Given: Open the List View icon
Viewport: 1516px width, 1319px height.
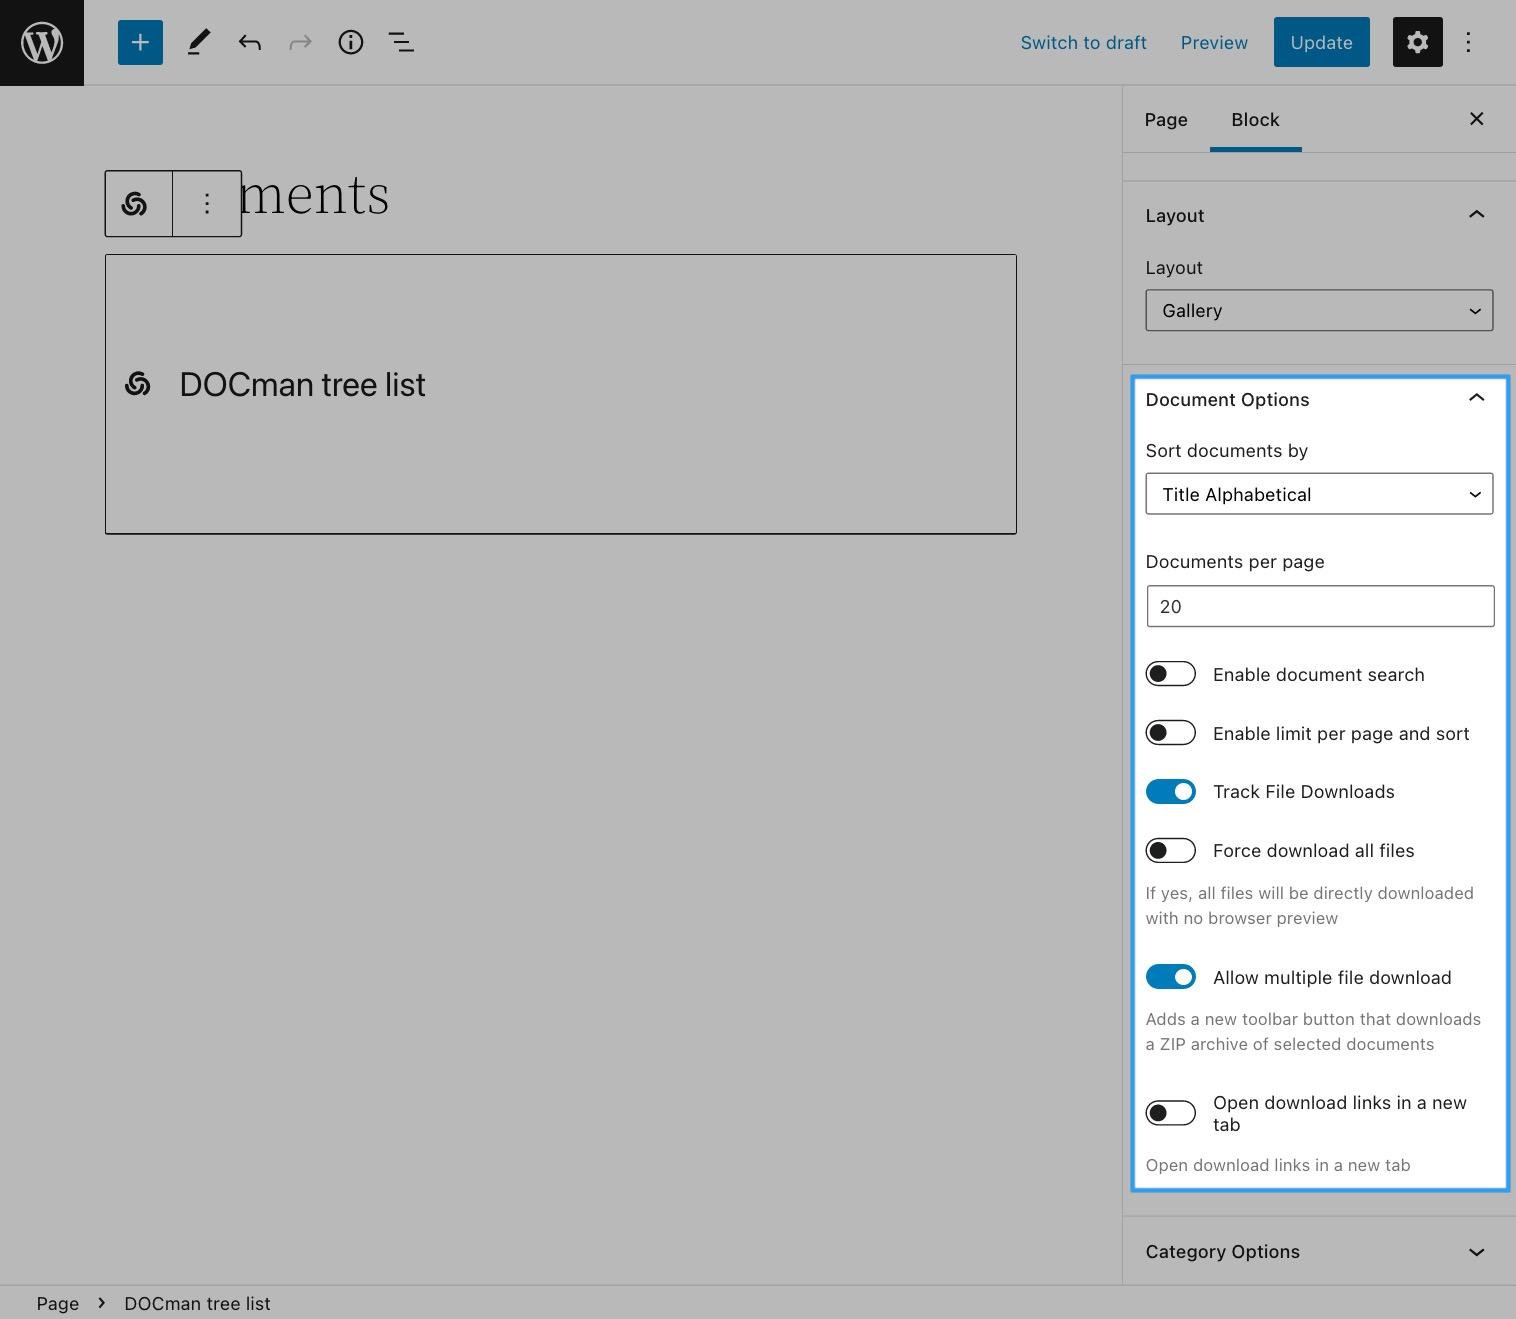Looking at the screenshot, I should click(x=401, y=43).
